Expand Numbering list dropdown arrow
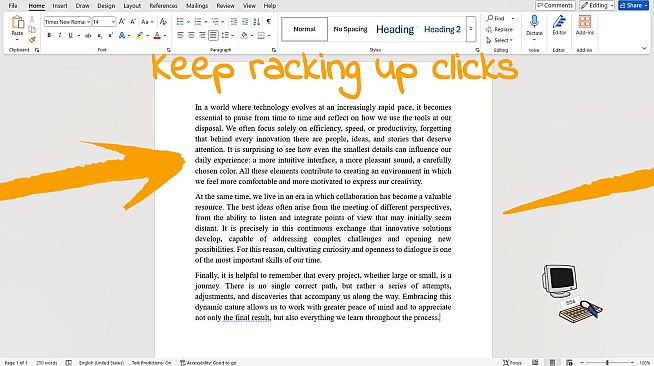Viewport: 654px width, 366px height. [x=206, y=22]
